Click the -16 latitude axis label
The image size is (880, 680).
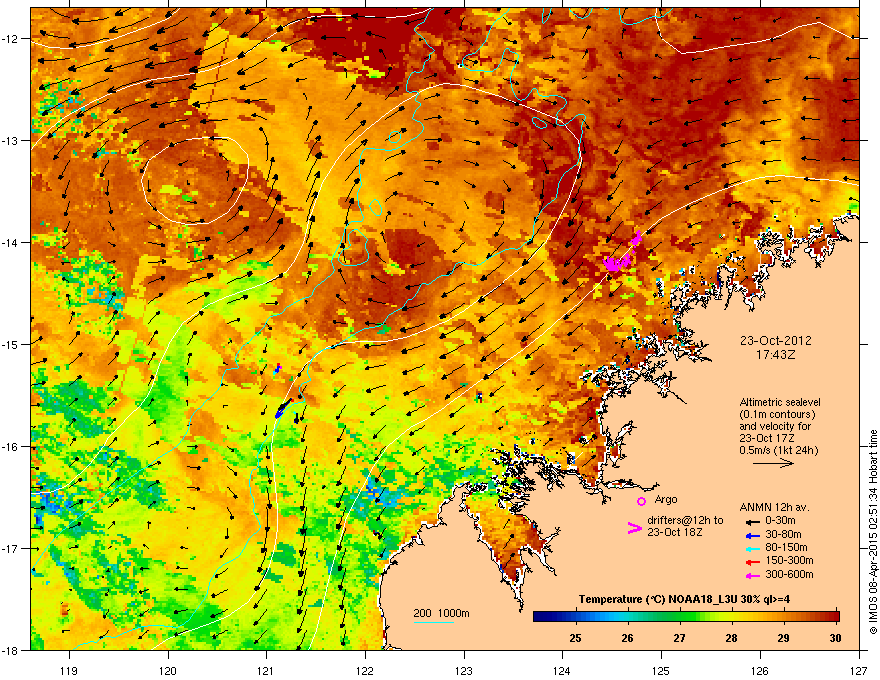[x=11, y=447]
